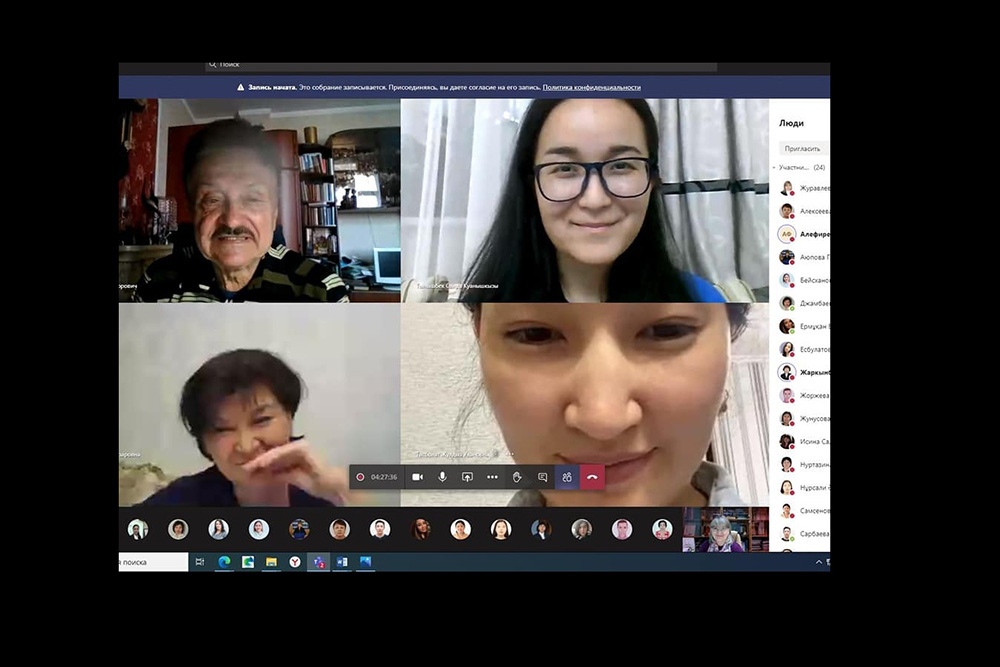The height and width of the screenshot is (667, 1000).
Task: Show the meeting chat conversation
Action: coord(543,477)
